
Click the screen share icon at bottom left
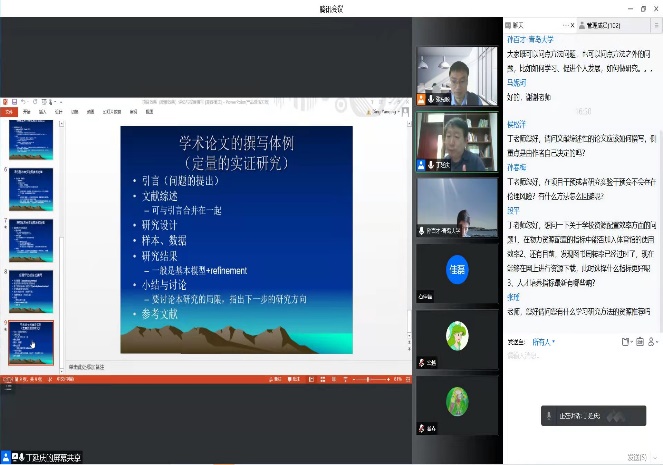(7, 457)
